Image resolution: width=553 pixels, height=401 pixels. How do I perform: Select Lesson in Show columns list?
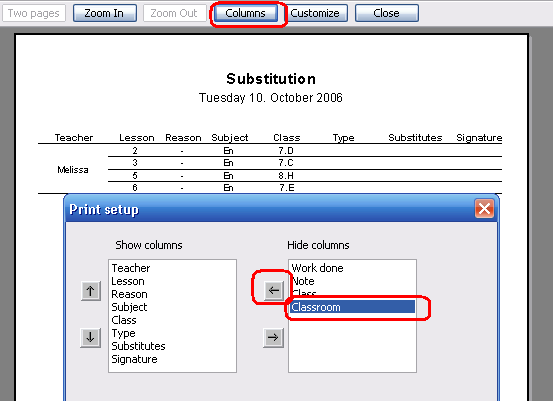(x=128, y=281)
